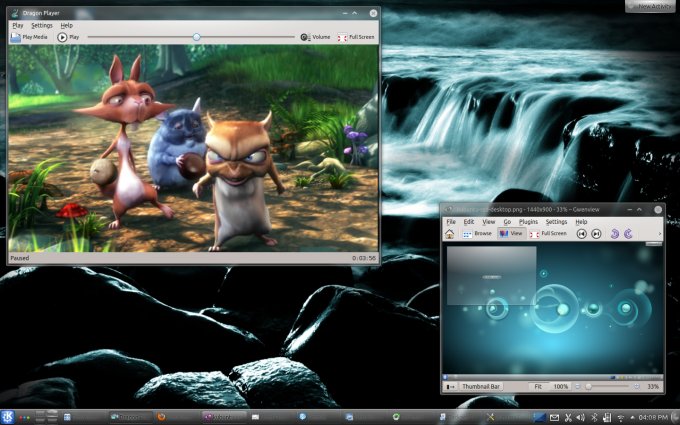Toggle the Volume control in Dragon Player
Viewport: 680px width, 425px height.
click(315, 37)
